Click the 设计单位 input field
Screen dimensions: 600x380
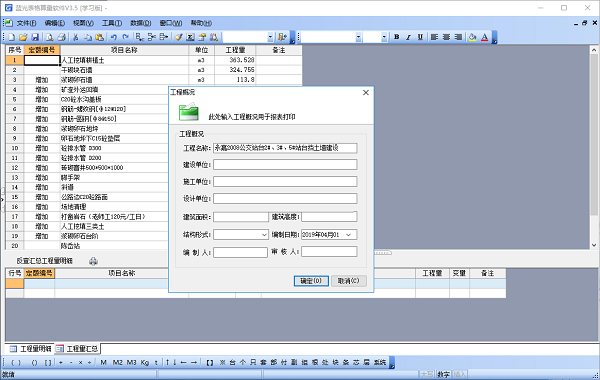tap(285, 199)
